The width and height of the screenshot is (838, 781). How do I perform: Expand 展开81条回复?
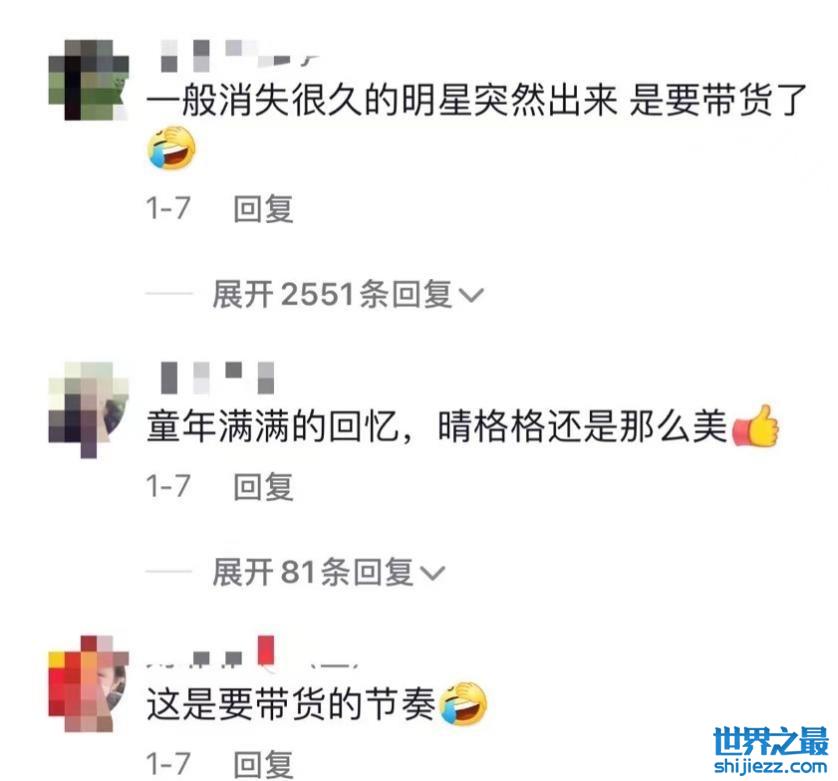[x=329, y=573]
